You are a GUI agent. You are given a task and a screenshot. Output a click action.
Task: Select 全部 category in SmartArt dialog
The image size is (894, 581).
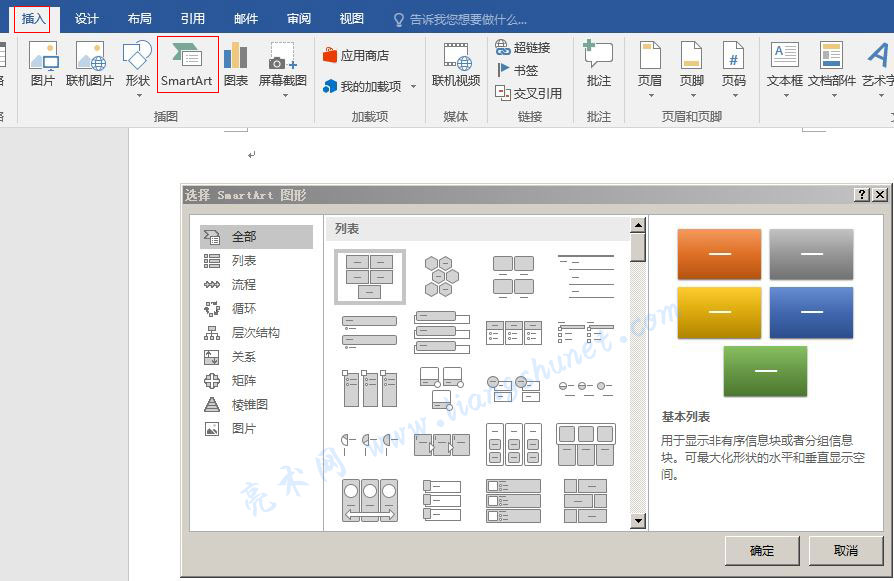coord(256,237)
